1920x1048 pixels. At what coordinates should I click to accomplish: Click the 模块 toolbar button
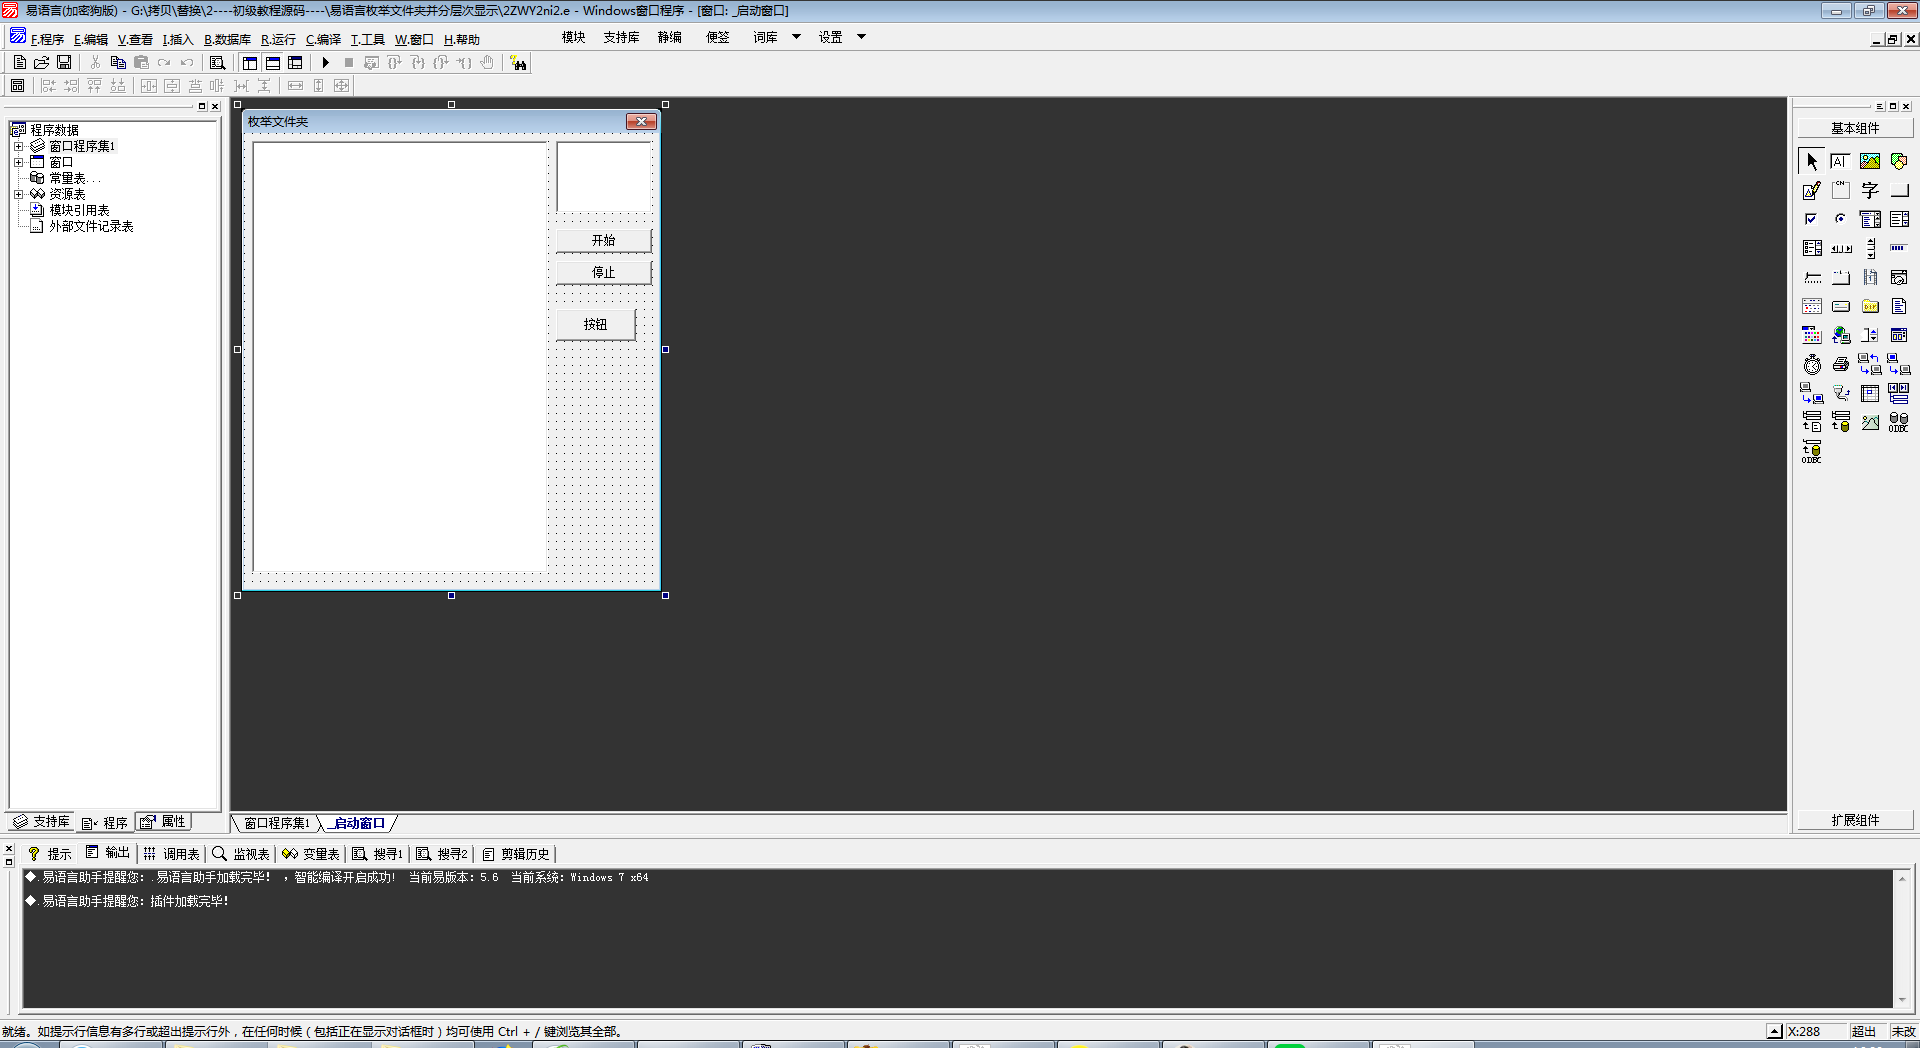point(573,37)
